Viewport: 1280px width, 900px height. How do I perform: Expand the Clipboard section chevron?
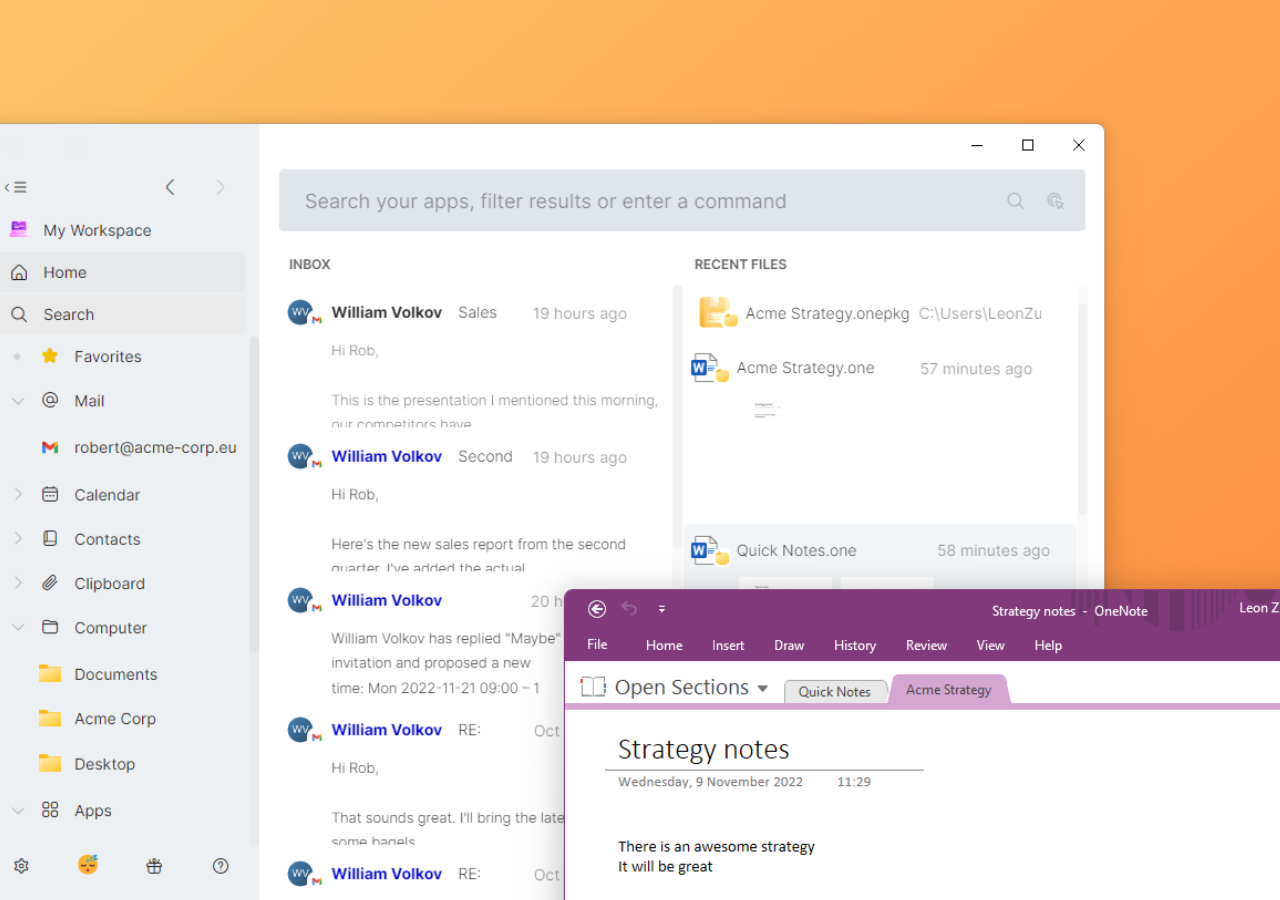[18, 583]
